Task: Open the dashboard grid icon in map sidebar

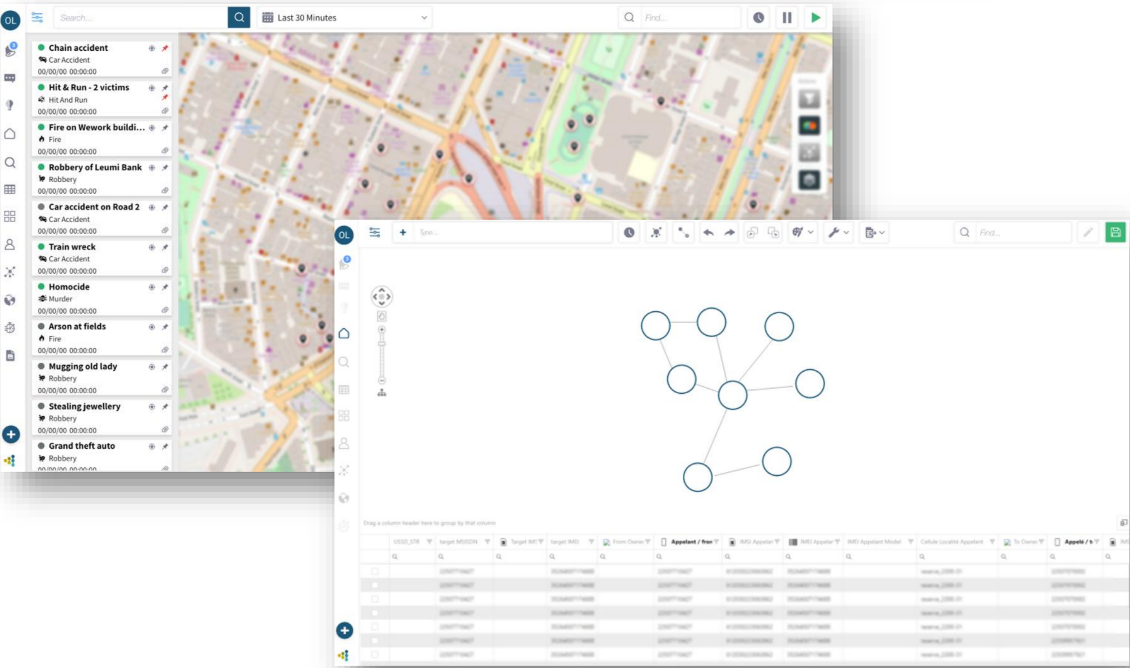Action: (x=10, y=216)
